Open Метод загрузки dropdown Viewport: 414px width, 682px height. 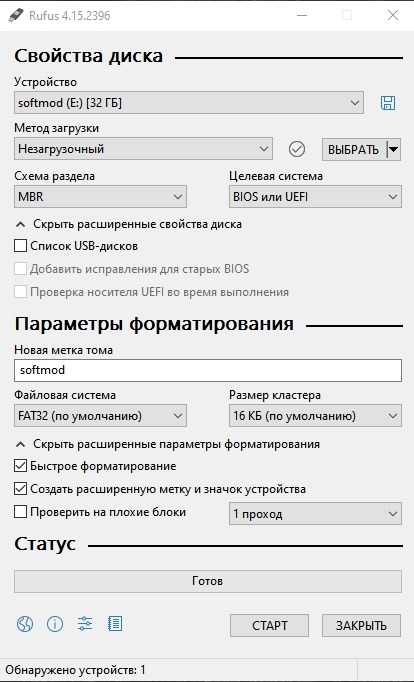tap(143, 149)
